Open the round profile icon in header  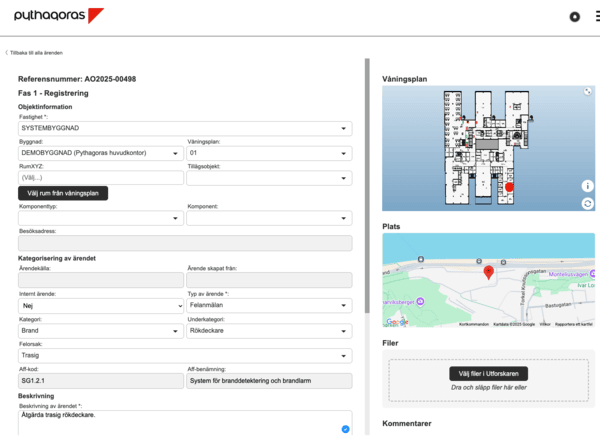coord(574,17)
